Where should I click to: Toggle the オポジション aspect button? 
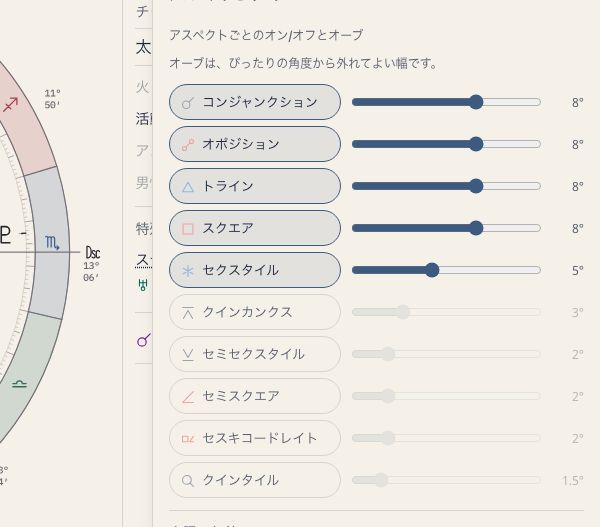coord(255,144)
